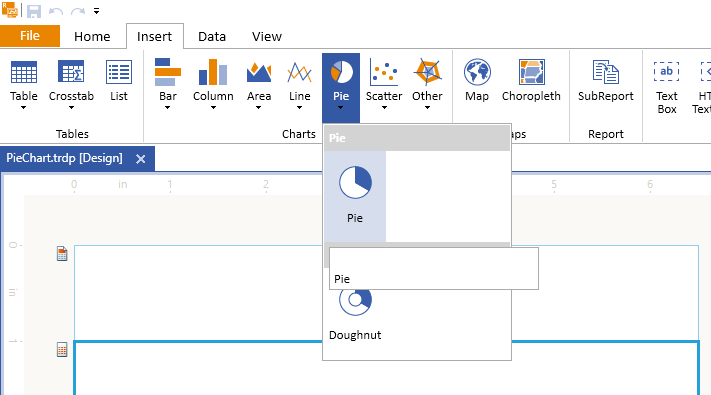Click the Pie chart ribbon icon

tap(341, 72)
